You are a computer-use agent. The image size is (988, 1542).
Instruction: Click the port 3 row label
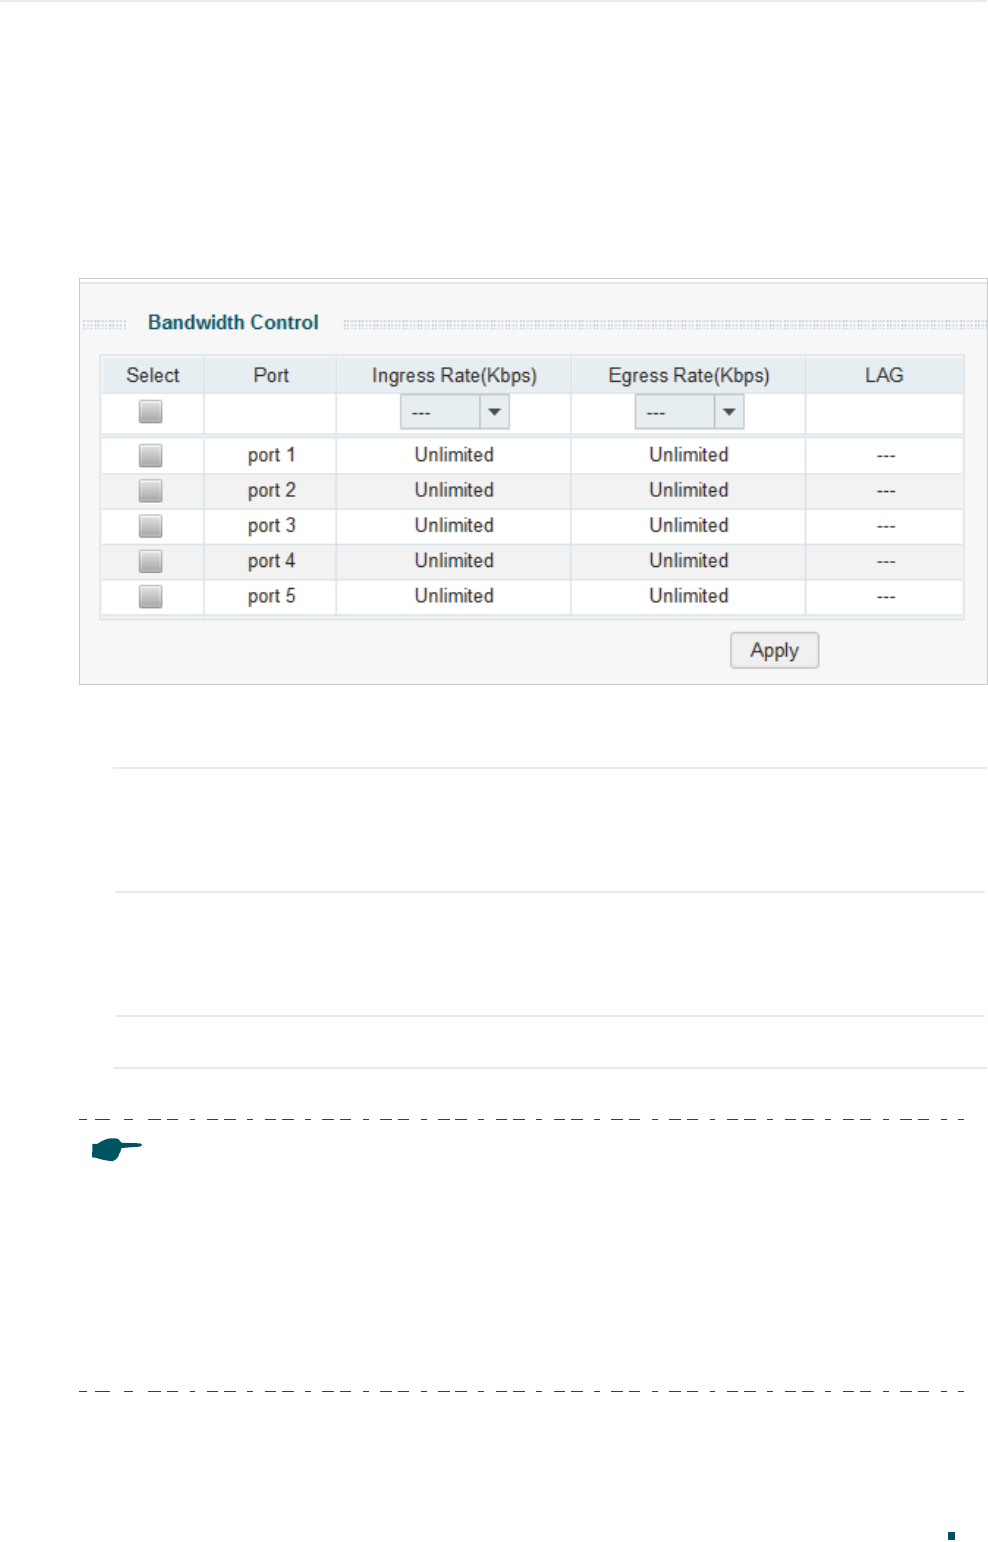(x=271, y=526)
